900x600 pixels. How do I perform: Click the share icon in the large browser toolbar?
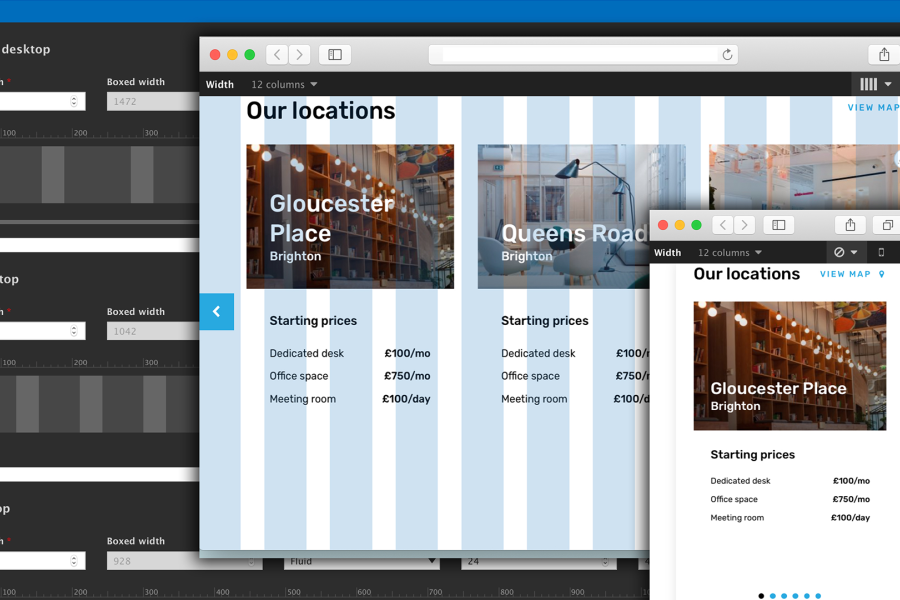(883, 55)
